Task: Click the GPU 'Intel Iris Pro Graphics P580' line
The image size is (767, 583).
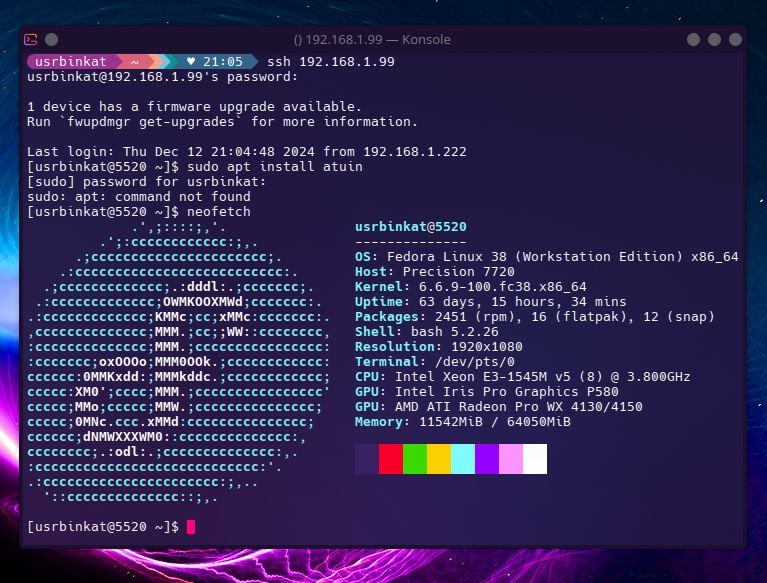Action: click(x=487, y=392)
